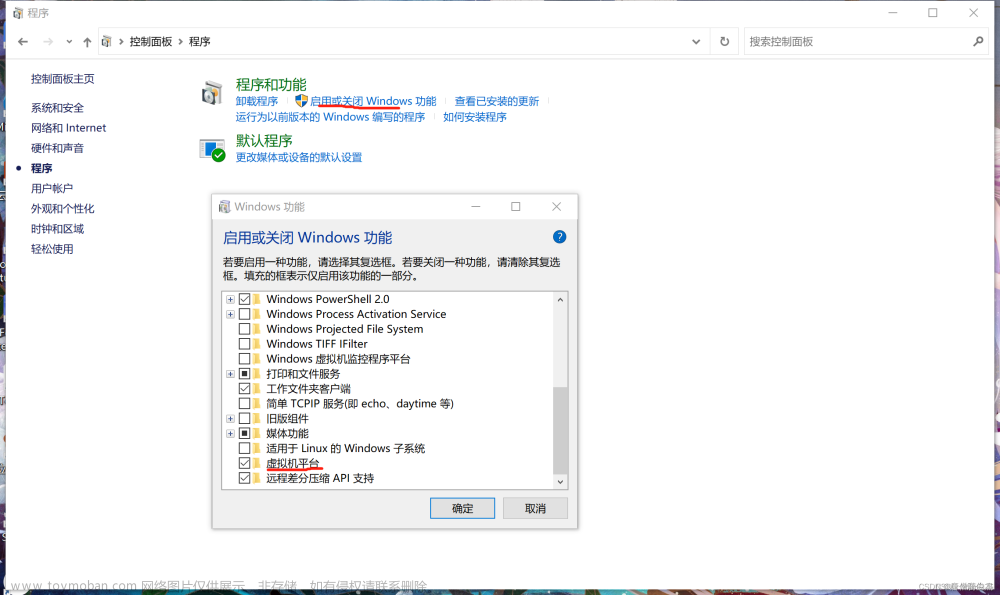Open the 用户帐户 category

tap(52, 188)
